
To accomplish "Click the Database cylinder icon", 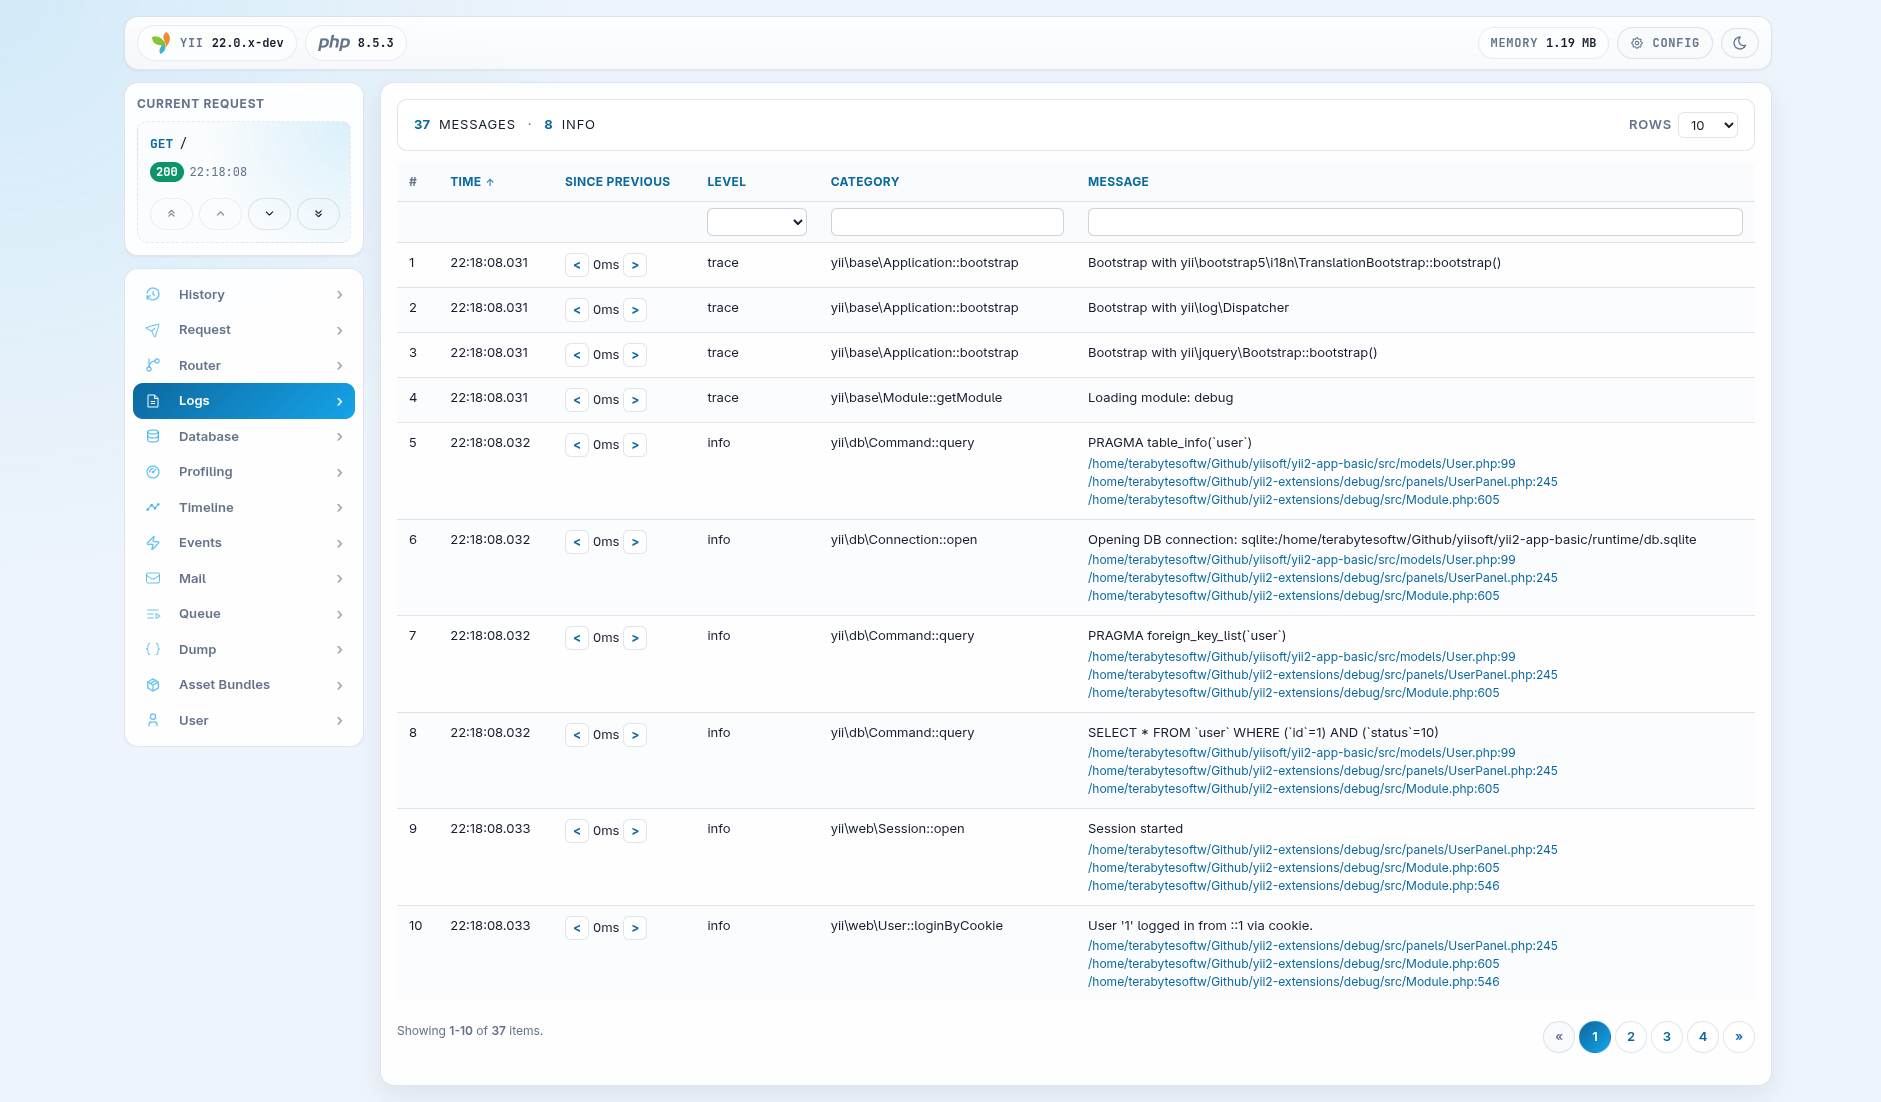I will point(153,436).
